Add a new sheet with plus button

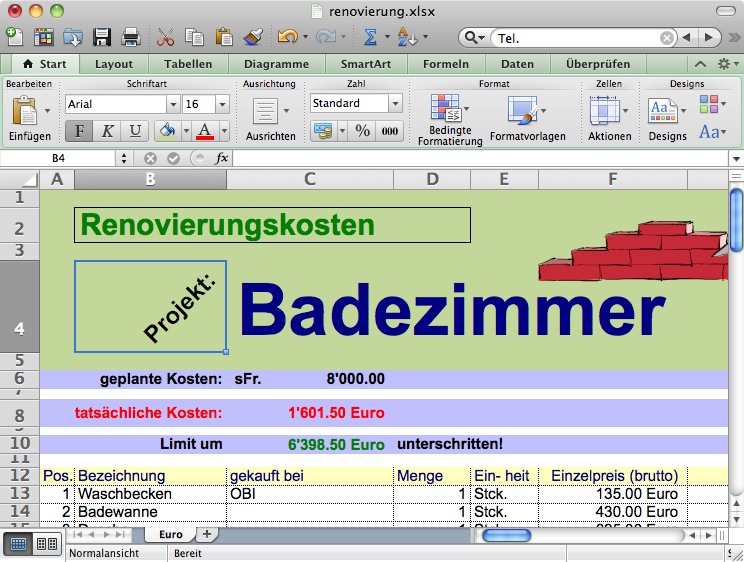[x=207, y=535]
